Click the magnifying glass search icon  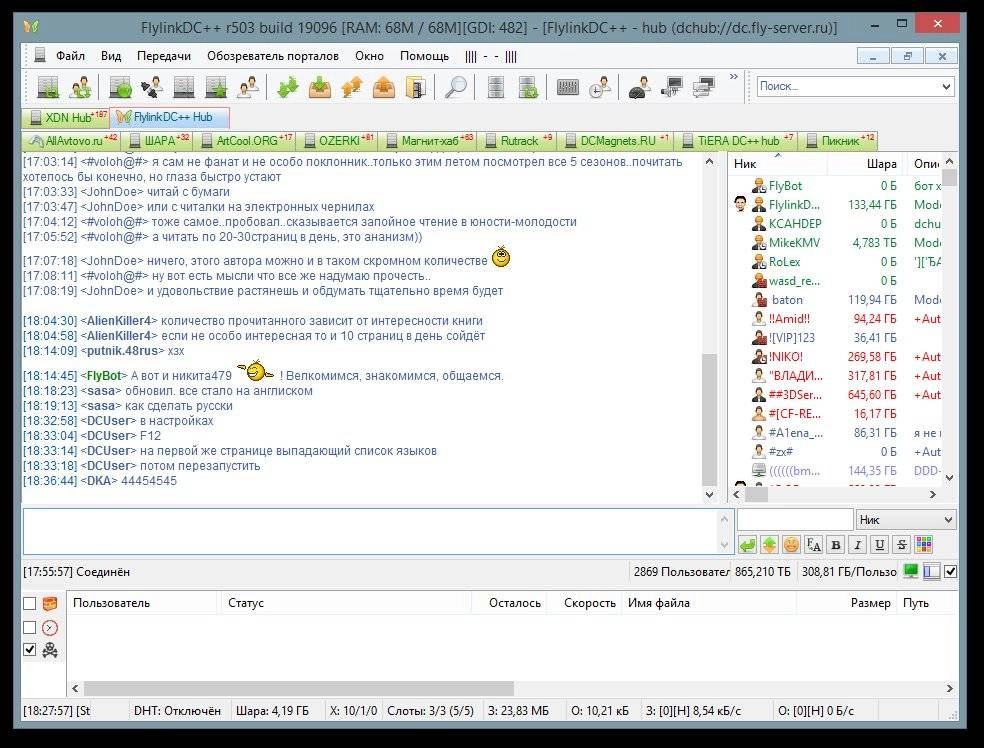[x=456, y=87]
